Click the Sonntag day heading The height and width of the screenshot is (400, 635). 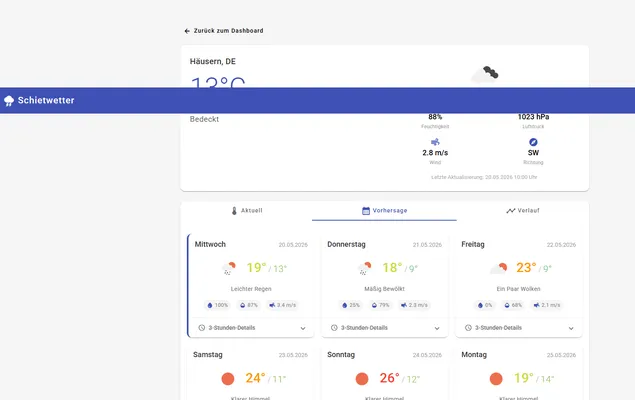tap(341, 355)
